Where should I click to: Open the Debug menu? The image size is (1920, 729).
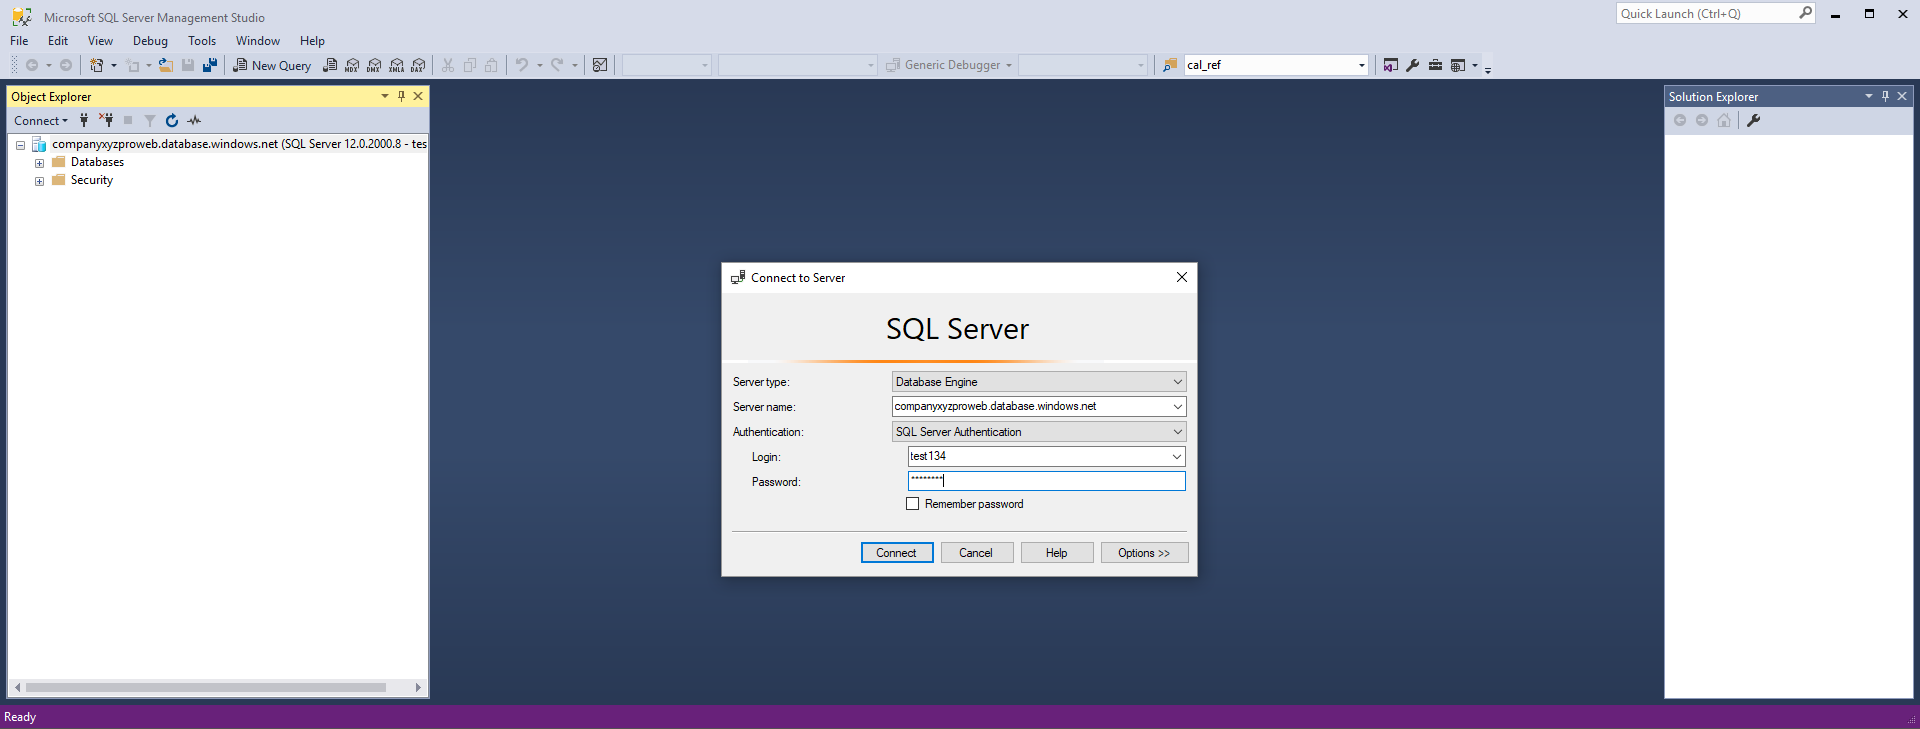pos(150,41)
